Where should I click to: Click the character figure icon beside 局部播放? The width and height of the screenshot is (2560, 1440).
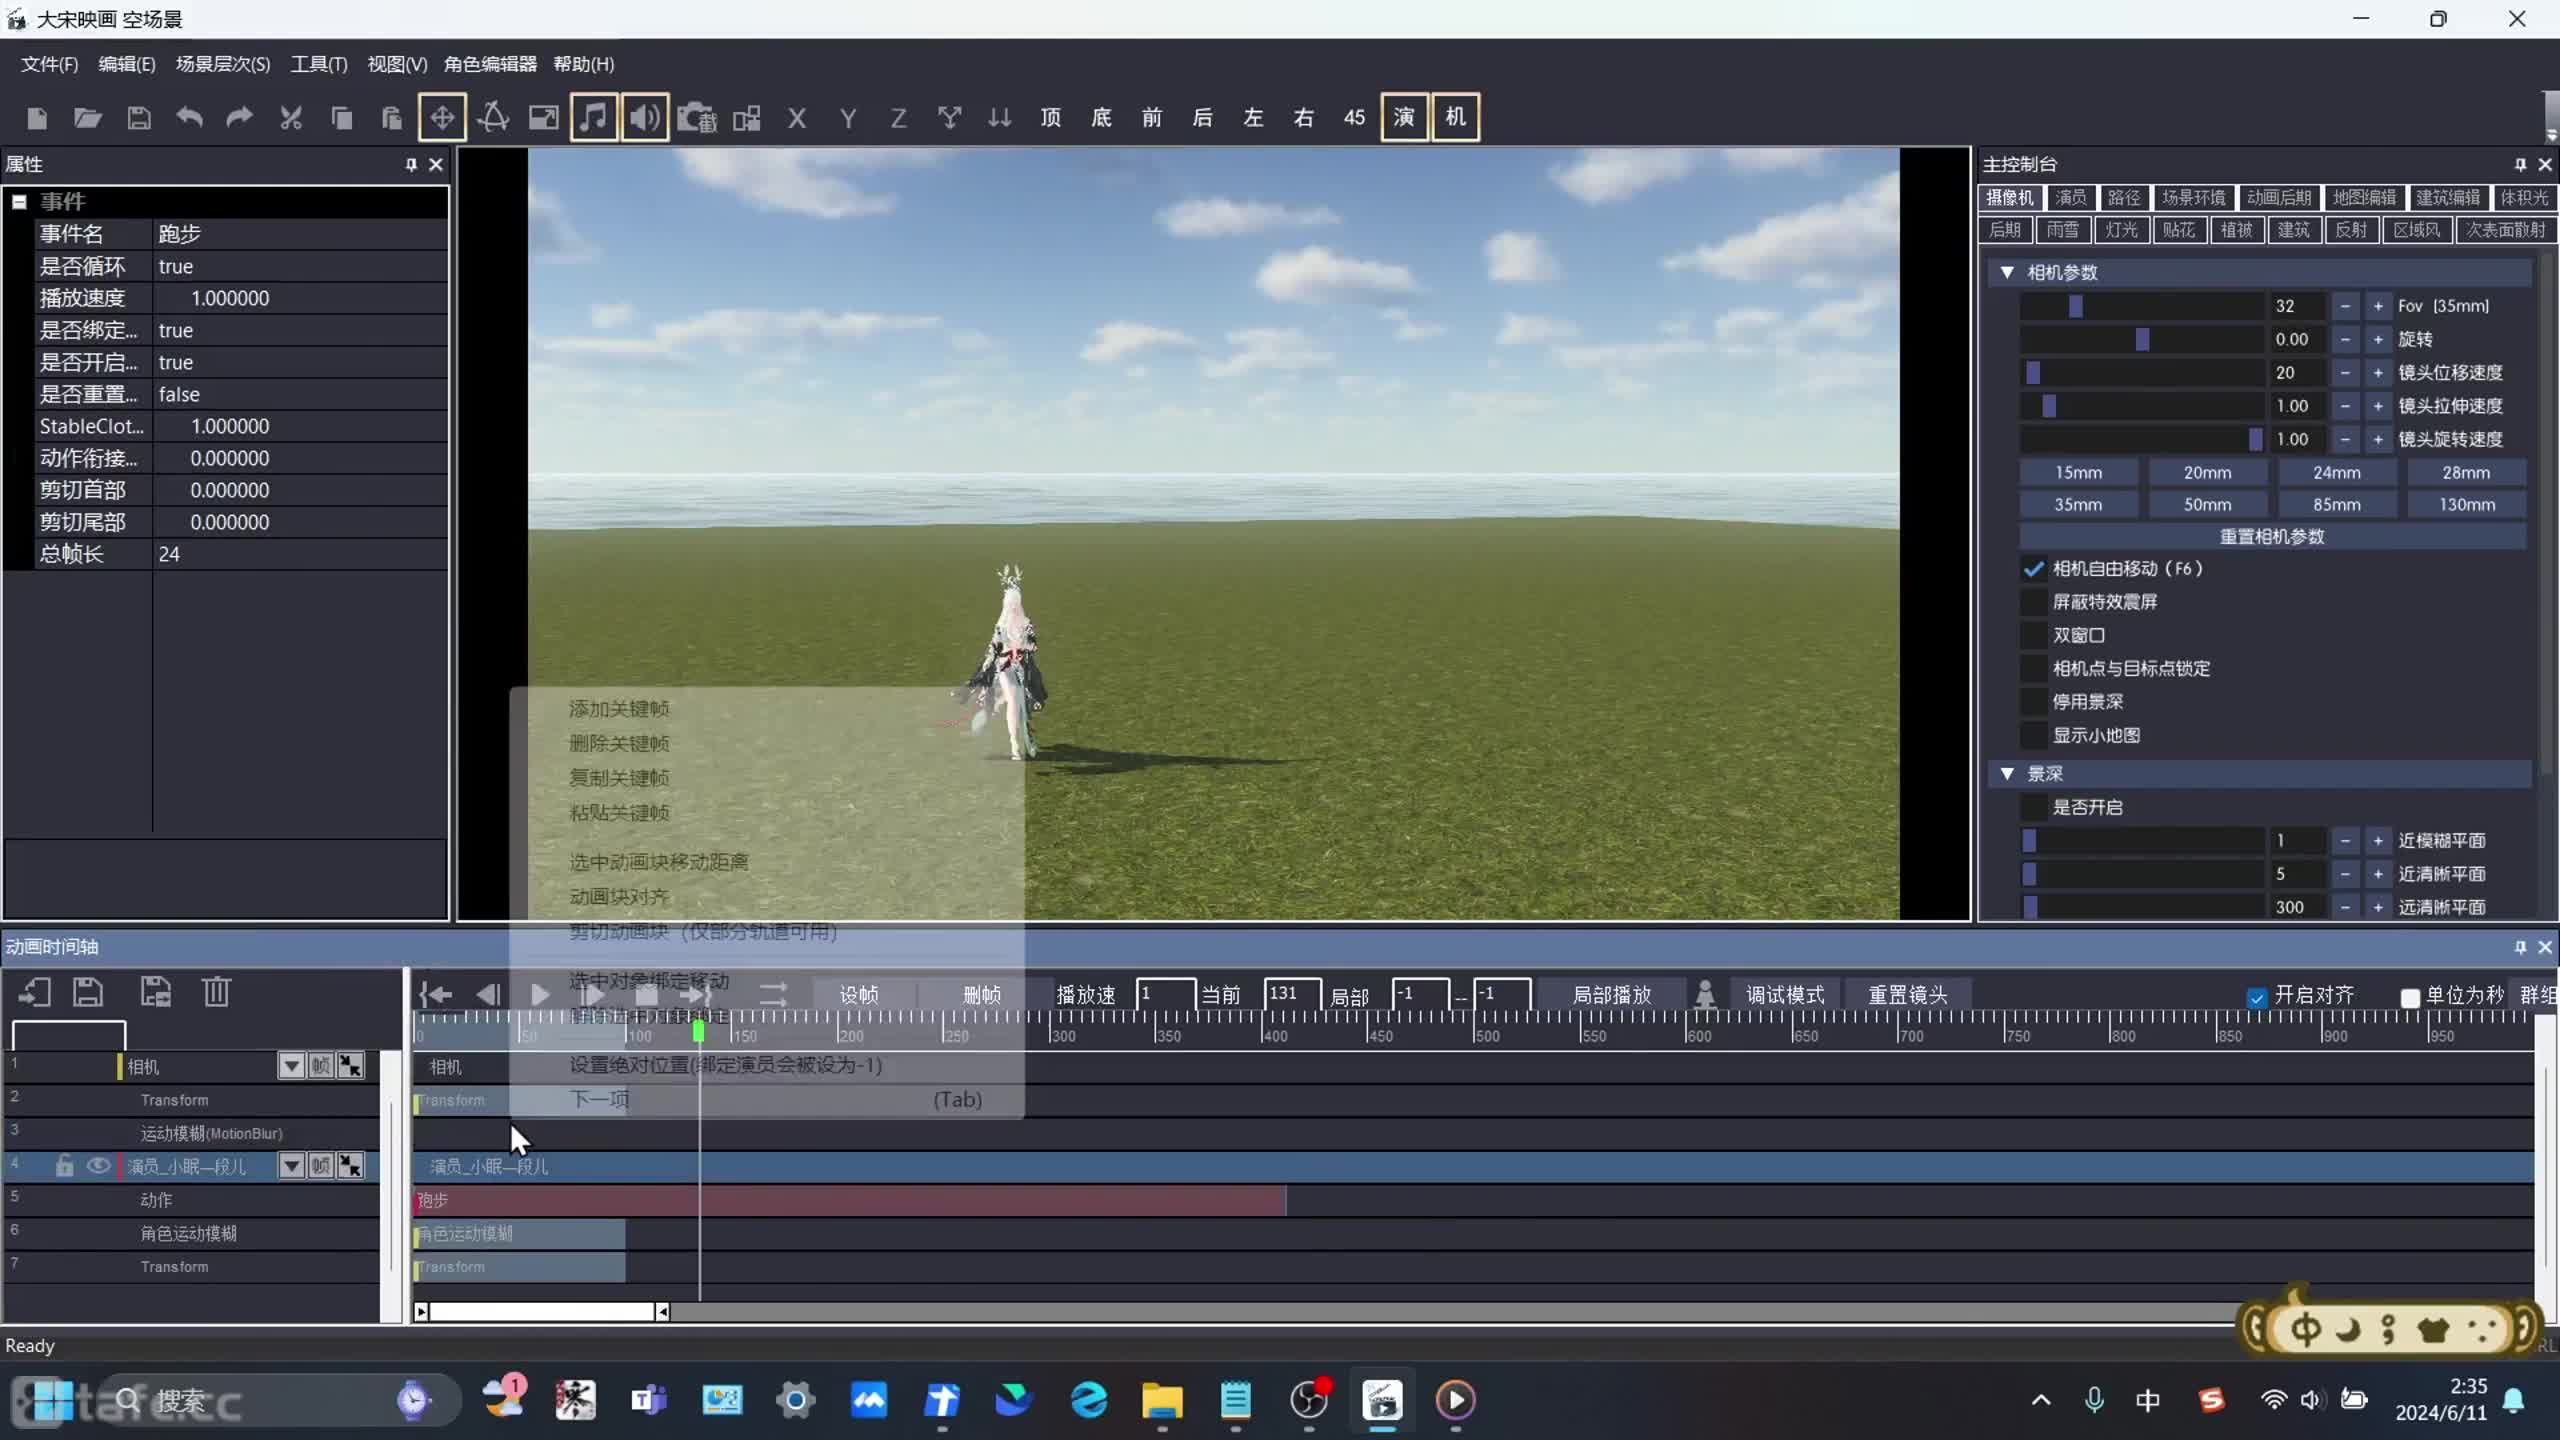(x=1705, y=995)
